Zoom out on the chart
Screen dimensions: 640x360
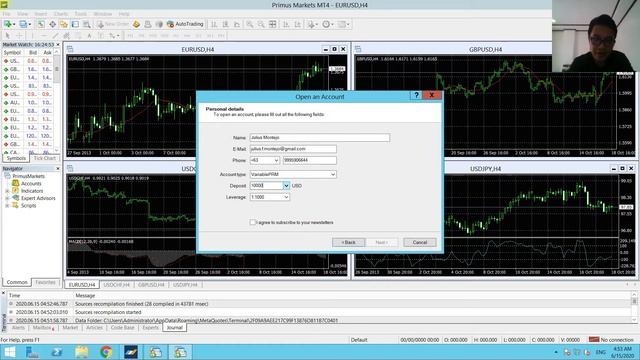tap(261, 24)
